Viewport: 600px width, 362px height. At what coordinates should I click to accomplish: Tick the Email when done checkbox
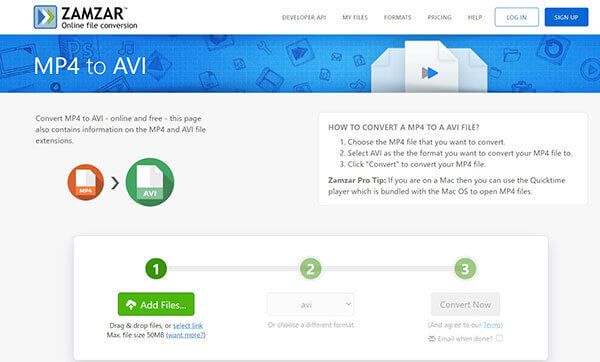(x=499, y=338)
